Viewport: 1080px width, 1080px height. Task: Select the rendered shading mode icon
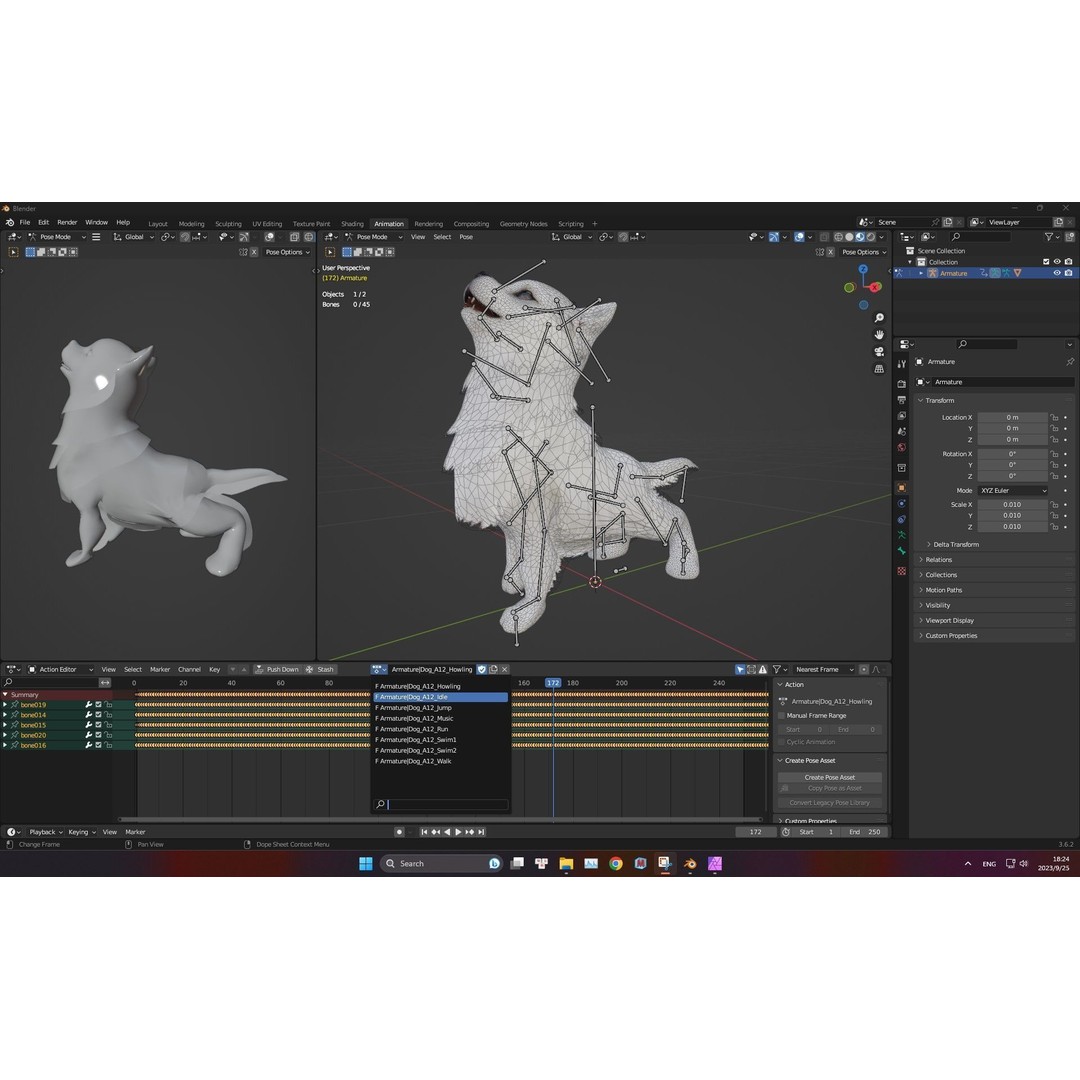871,237
